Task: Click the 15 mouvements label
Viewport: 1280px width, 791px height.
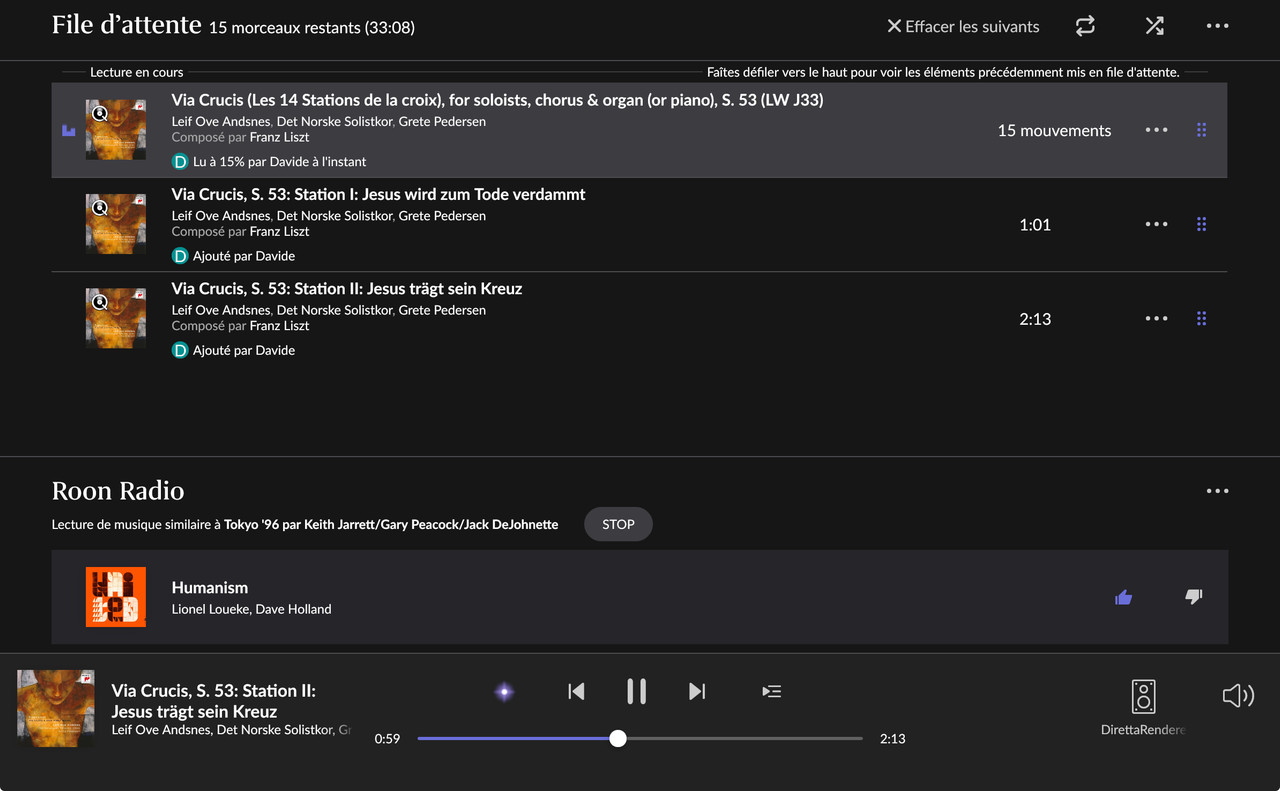Action: 1054,130
